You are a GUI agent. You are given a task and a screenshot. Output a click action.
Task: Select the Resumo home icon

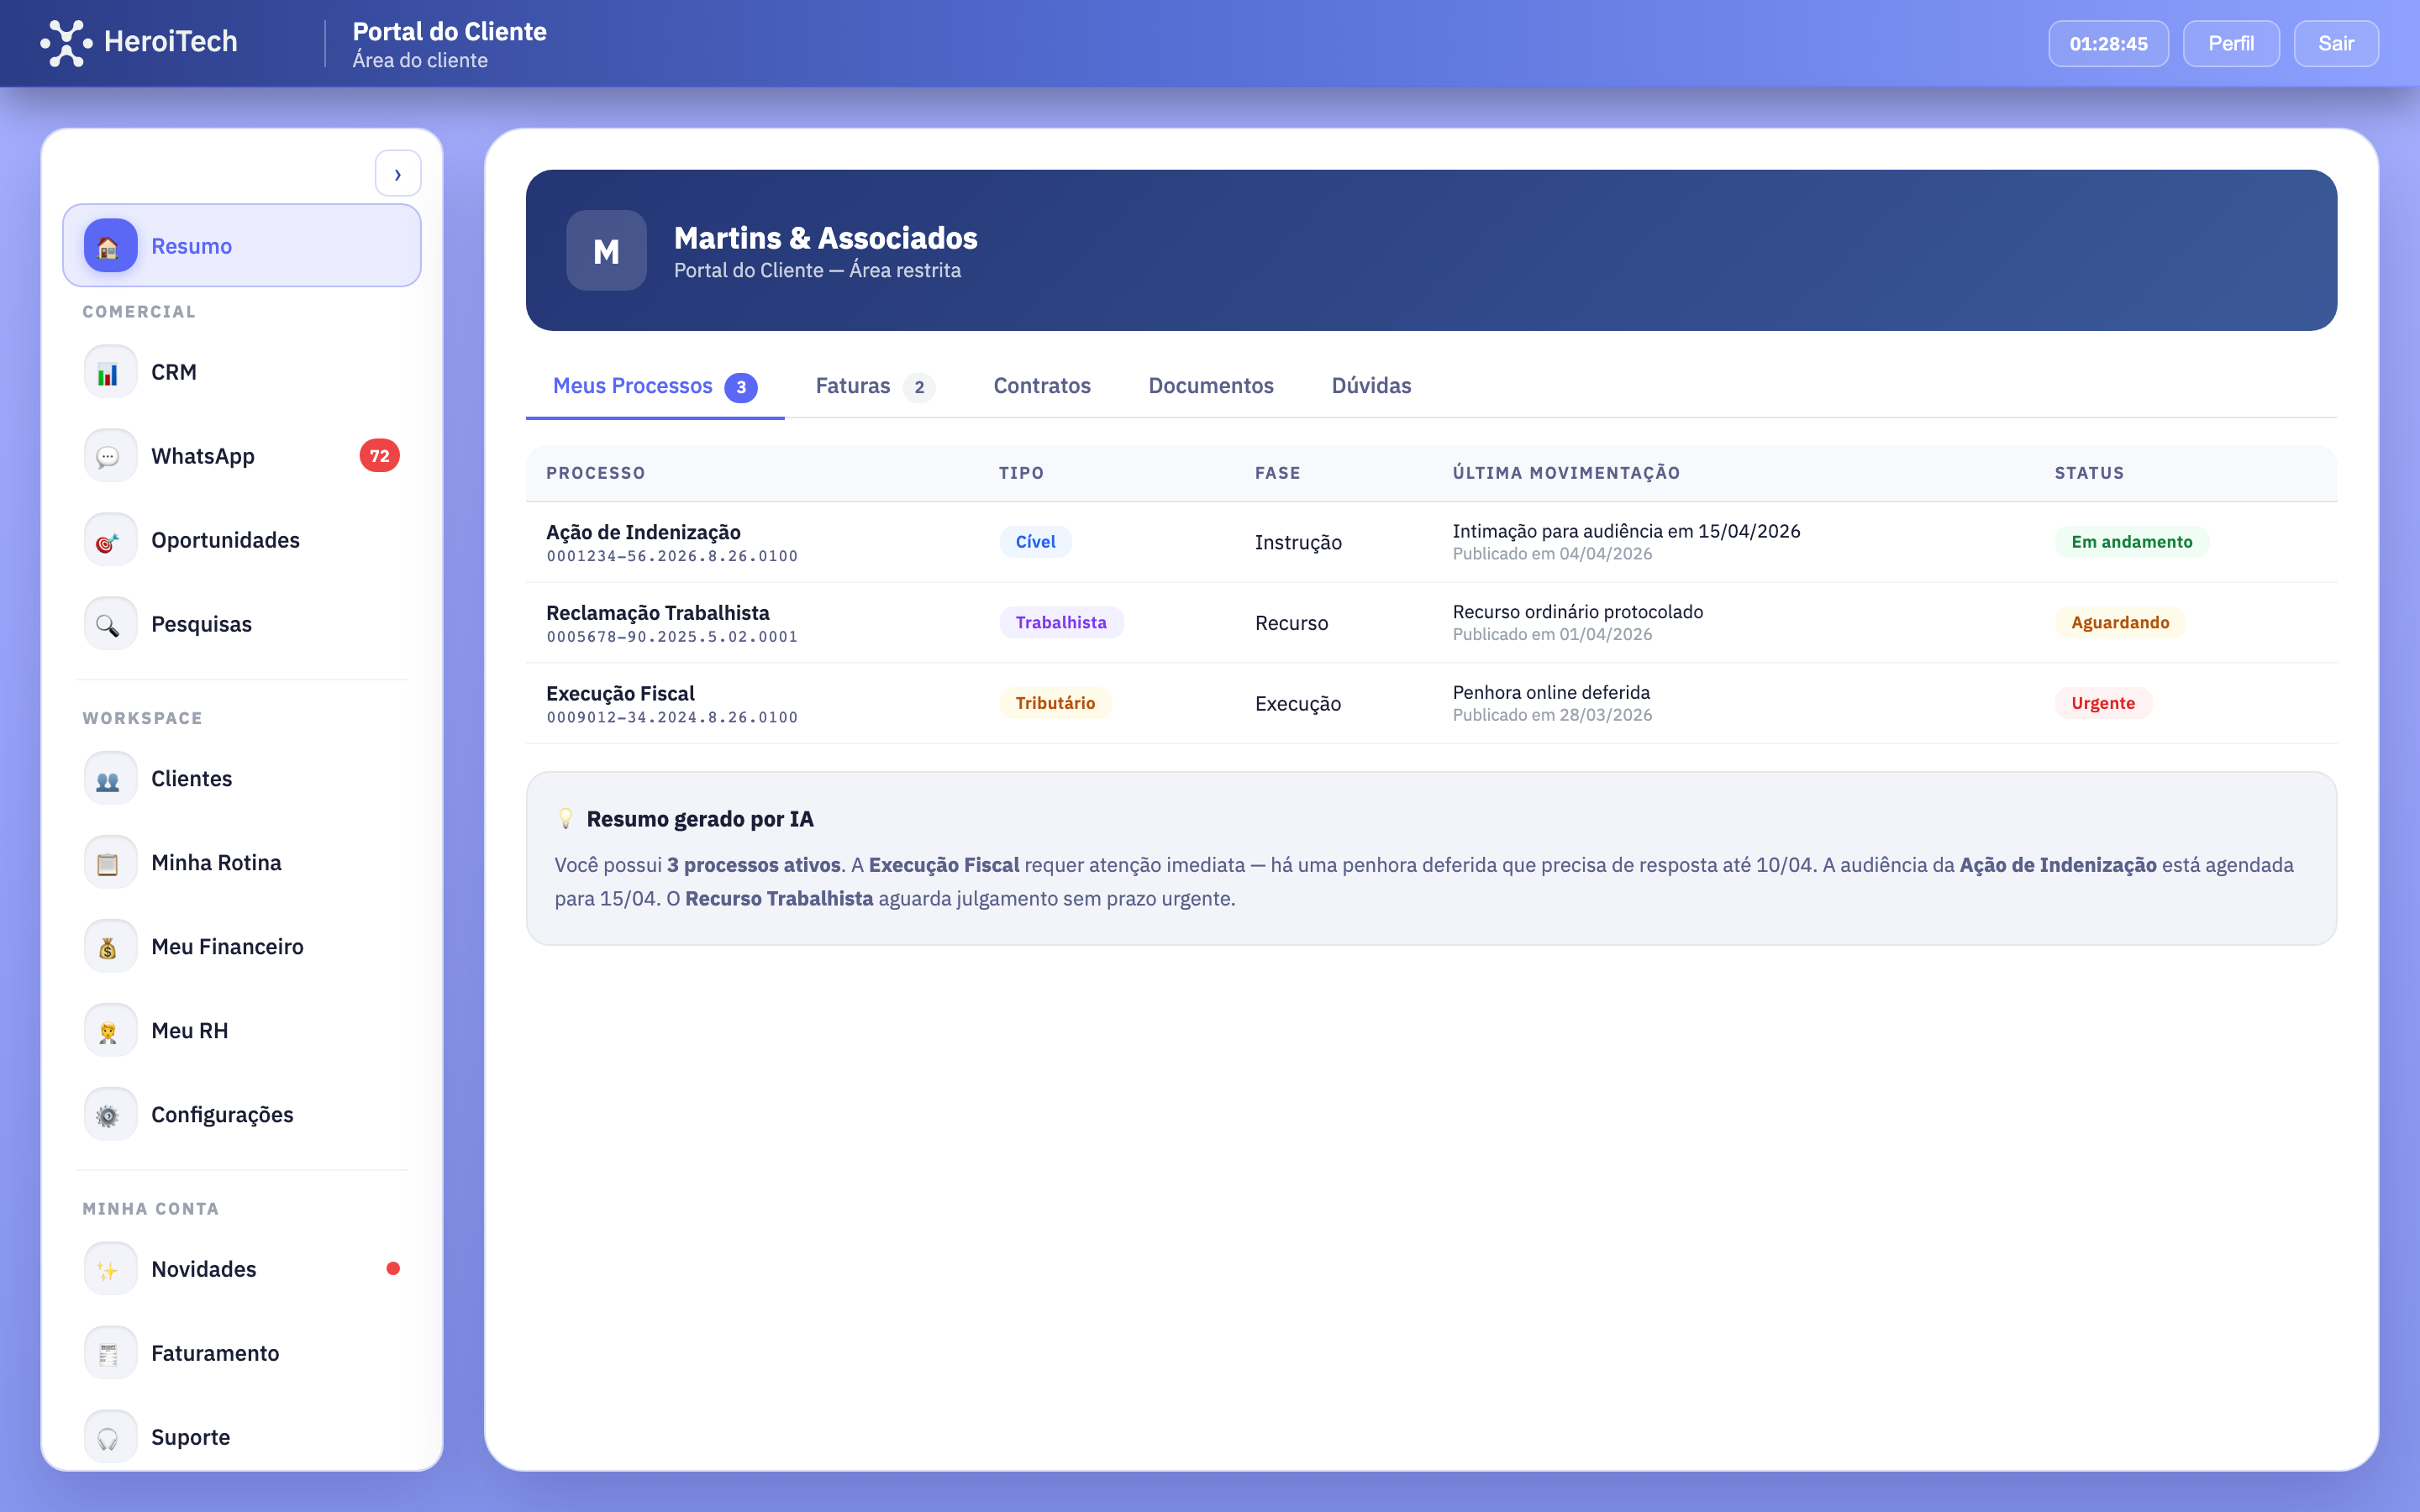pos(109,245)
